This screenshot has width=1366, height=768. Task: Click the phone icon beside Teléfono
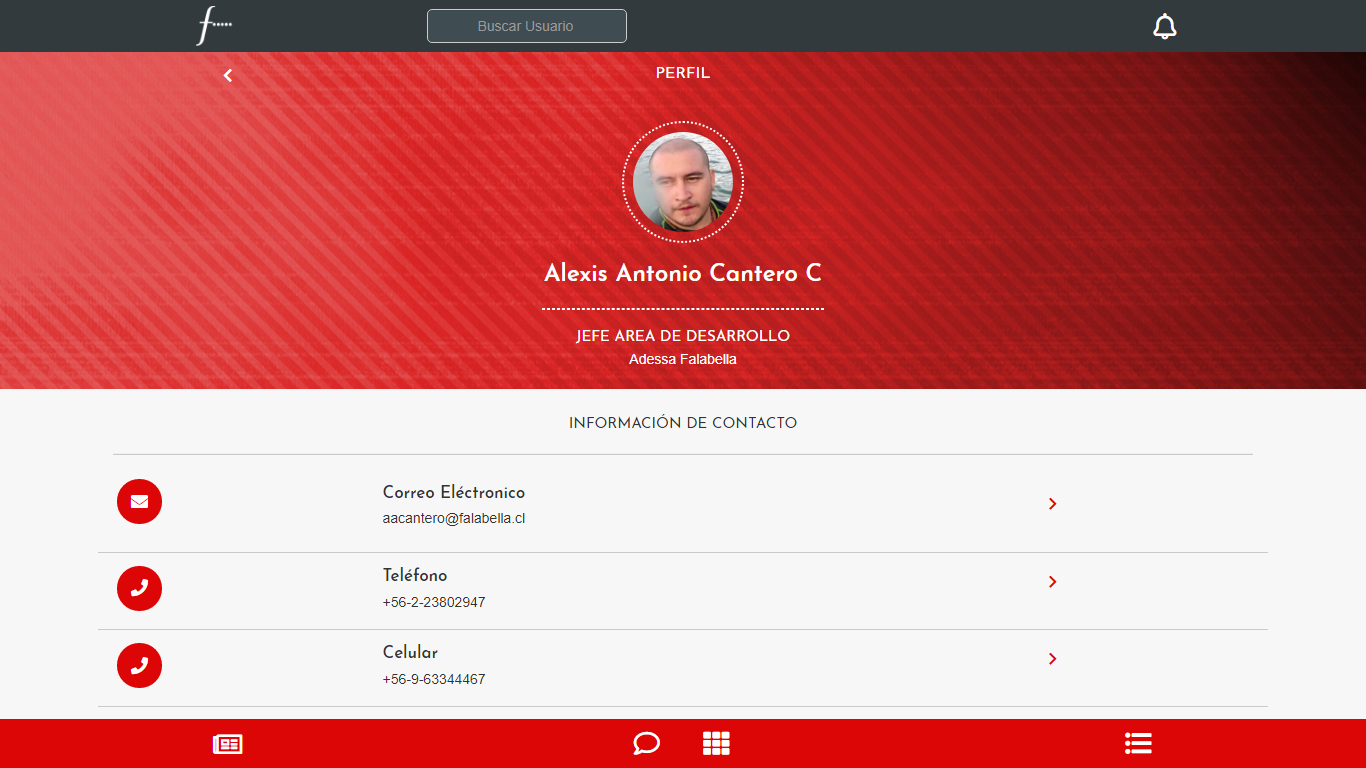click(x=139, y=589)
